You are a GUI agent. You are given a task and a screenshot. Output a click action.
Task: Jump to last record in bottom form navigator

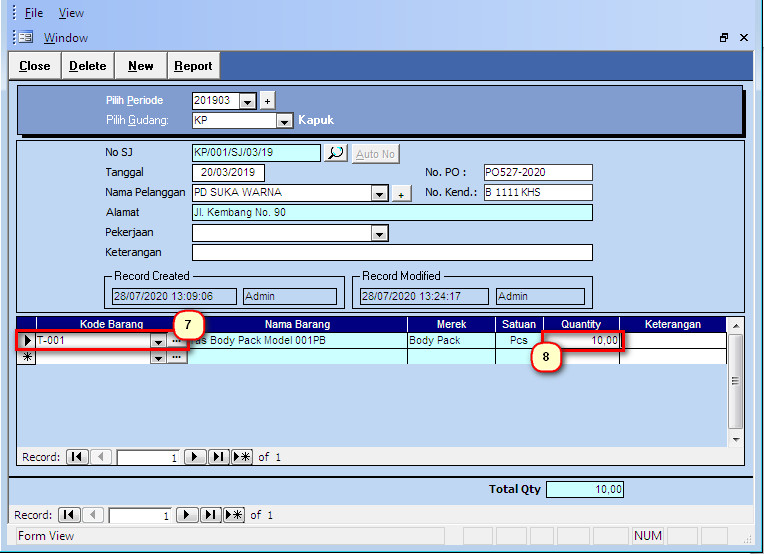point(211,515)
